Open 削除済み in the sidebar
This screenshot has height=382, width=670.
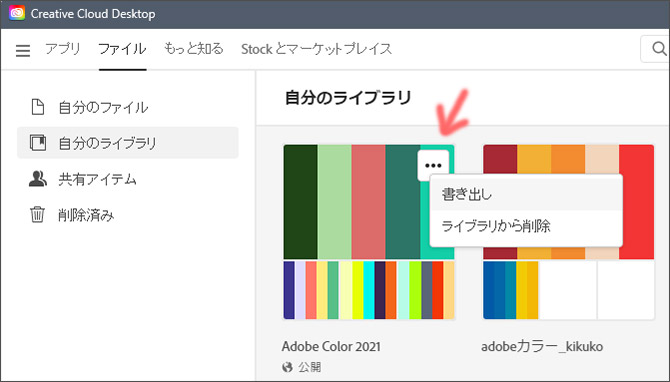click(128, 215)
